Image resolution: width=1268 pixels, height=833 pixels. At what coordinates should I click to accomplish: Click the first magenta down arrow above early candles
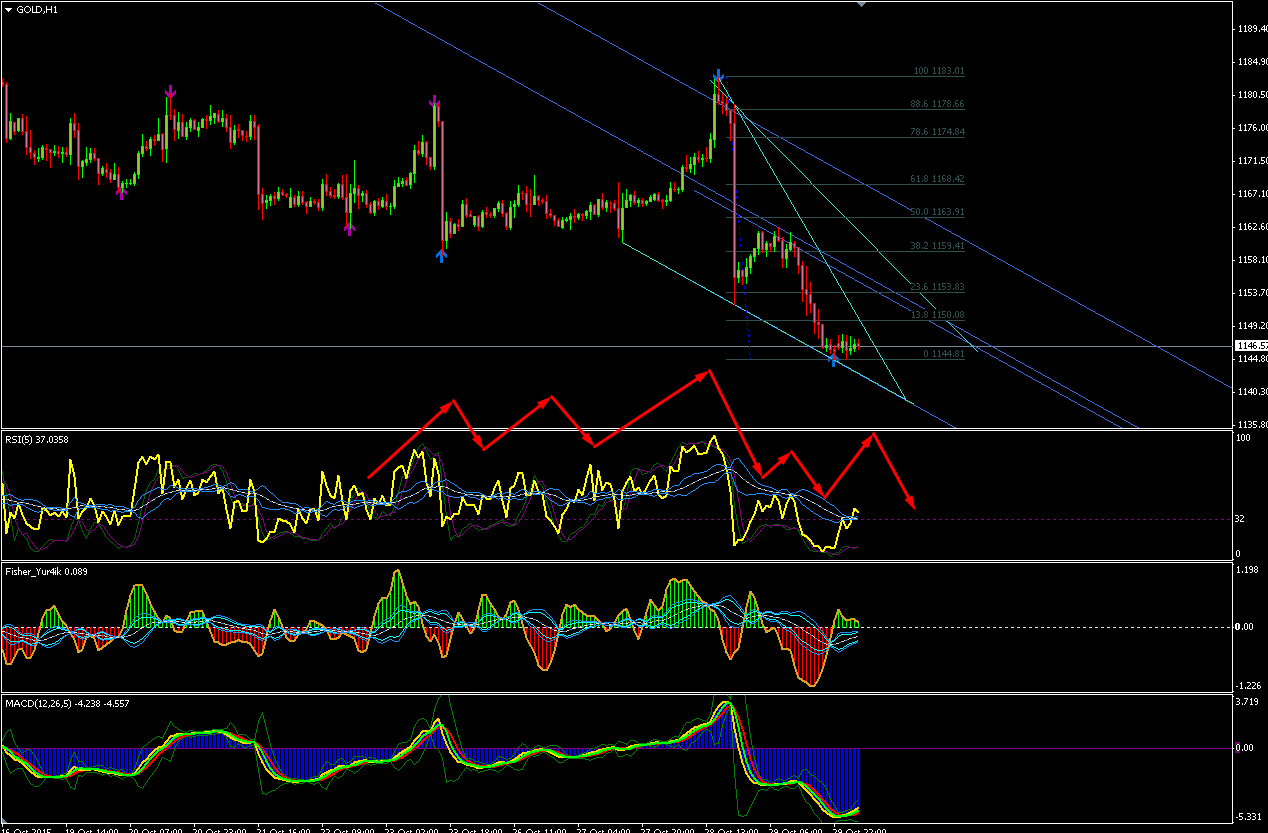170,93
